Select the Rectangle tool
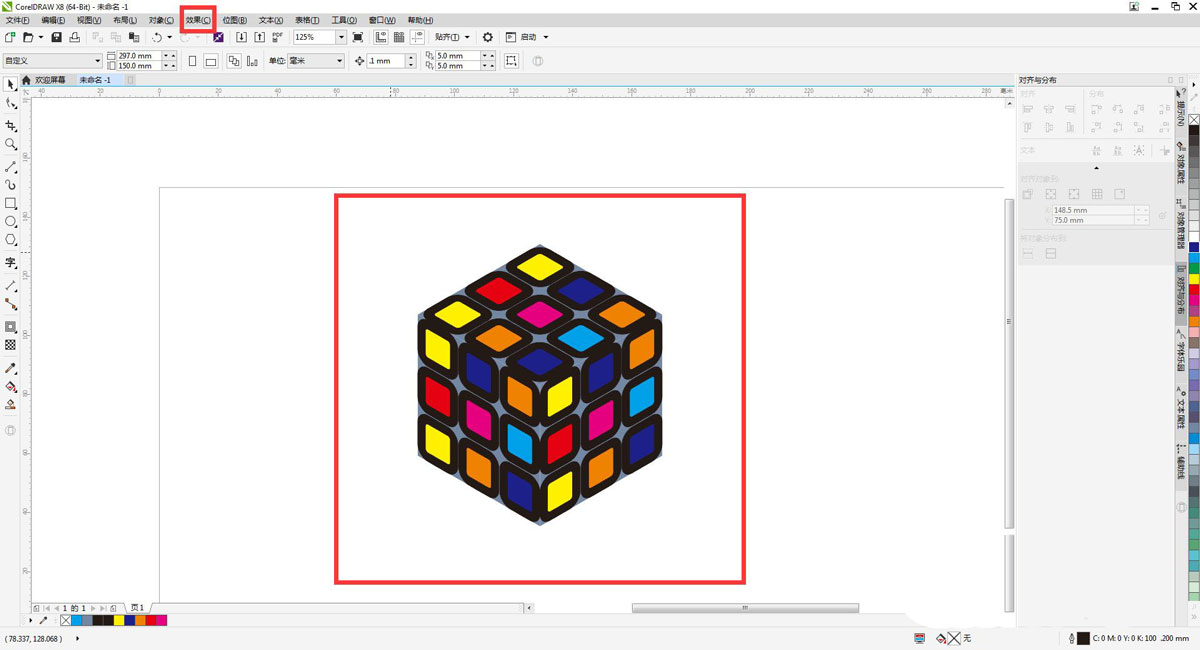The width and height of the screenshot is (1200, 650). pos(11,203)
